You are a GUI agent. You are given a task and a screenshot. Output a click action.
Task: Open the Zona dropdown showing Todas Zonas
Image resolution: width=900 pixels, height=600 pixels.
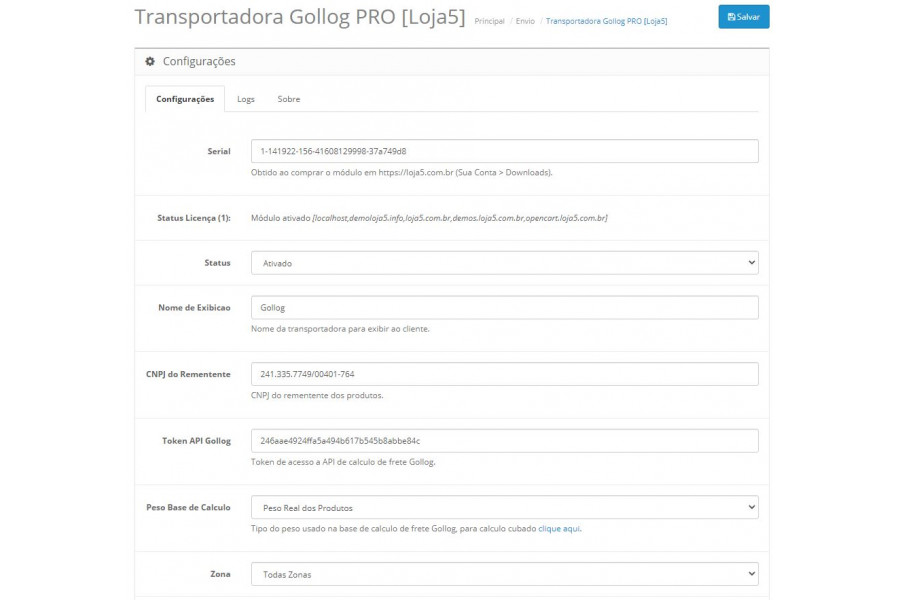point(505,574)
